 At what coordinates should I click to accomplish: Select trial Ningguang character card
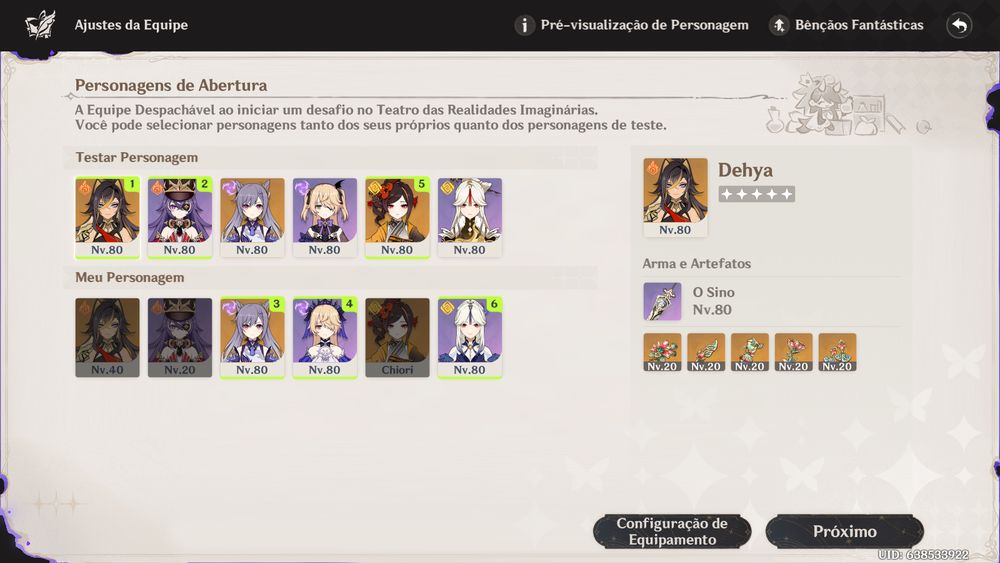coord(470,217)
